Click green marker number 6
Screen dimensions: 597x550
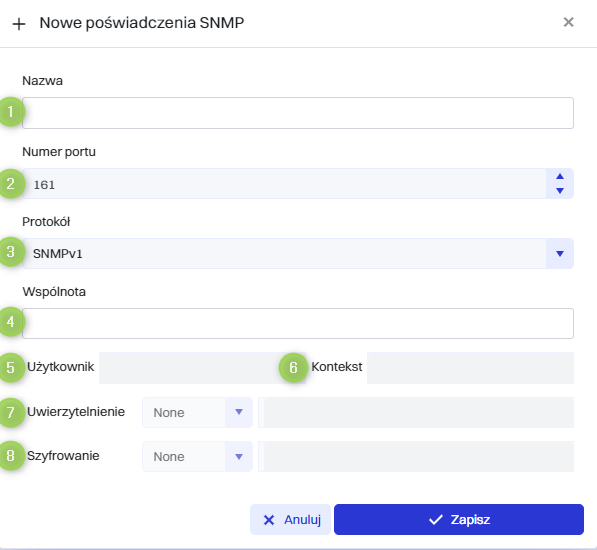[x=293, y=368]
